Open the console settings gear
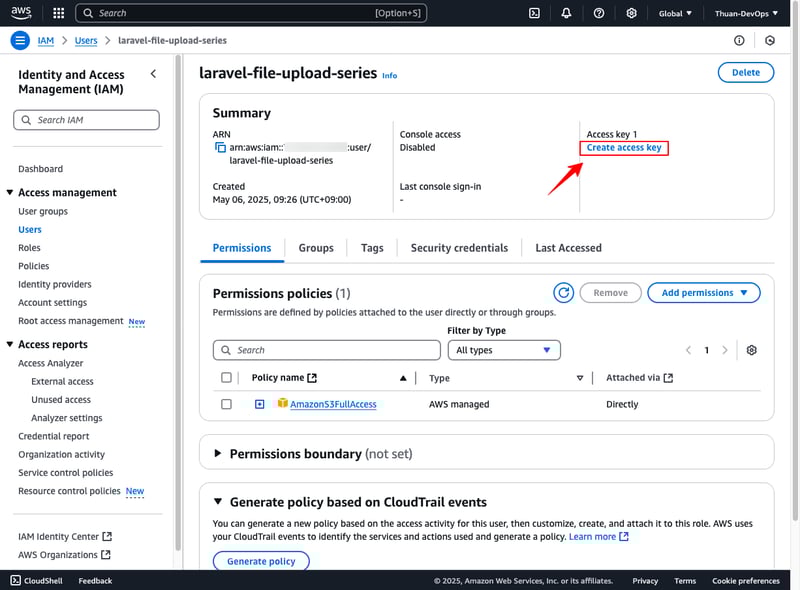Screen dimensions: 800x590 [x=631, y=13]
